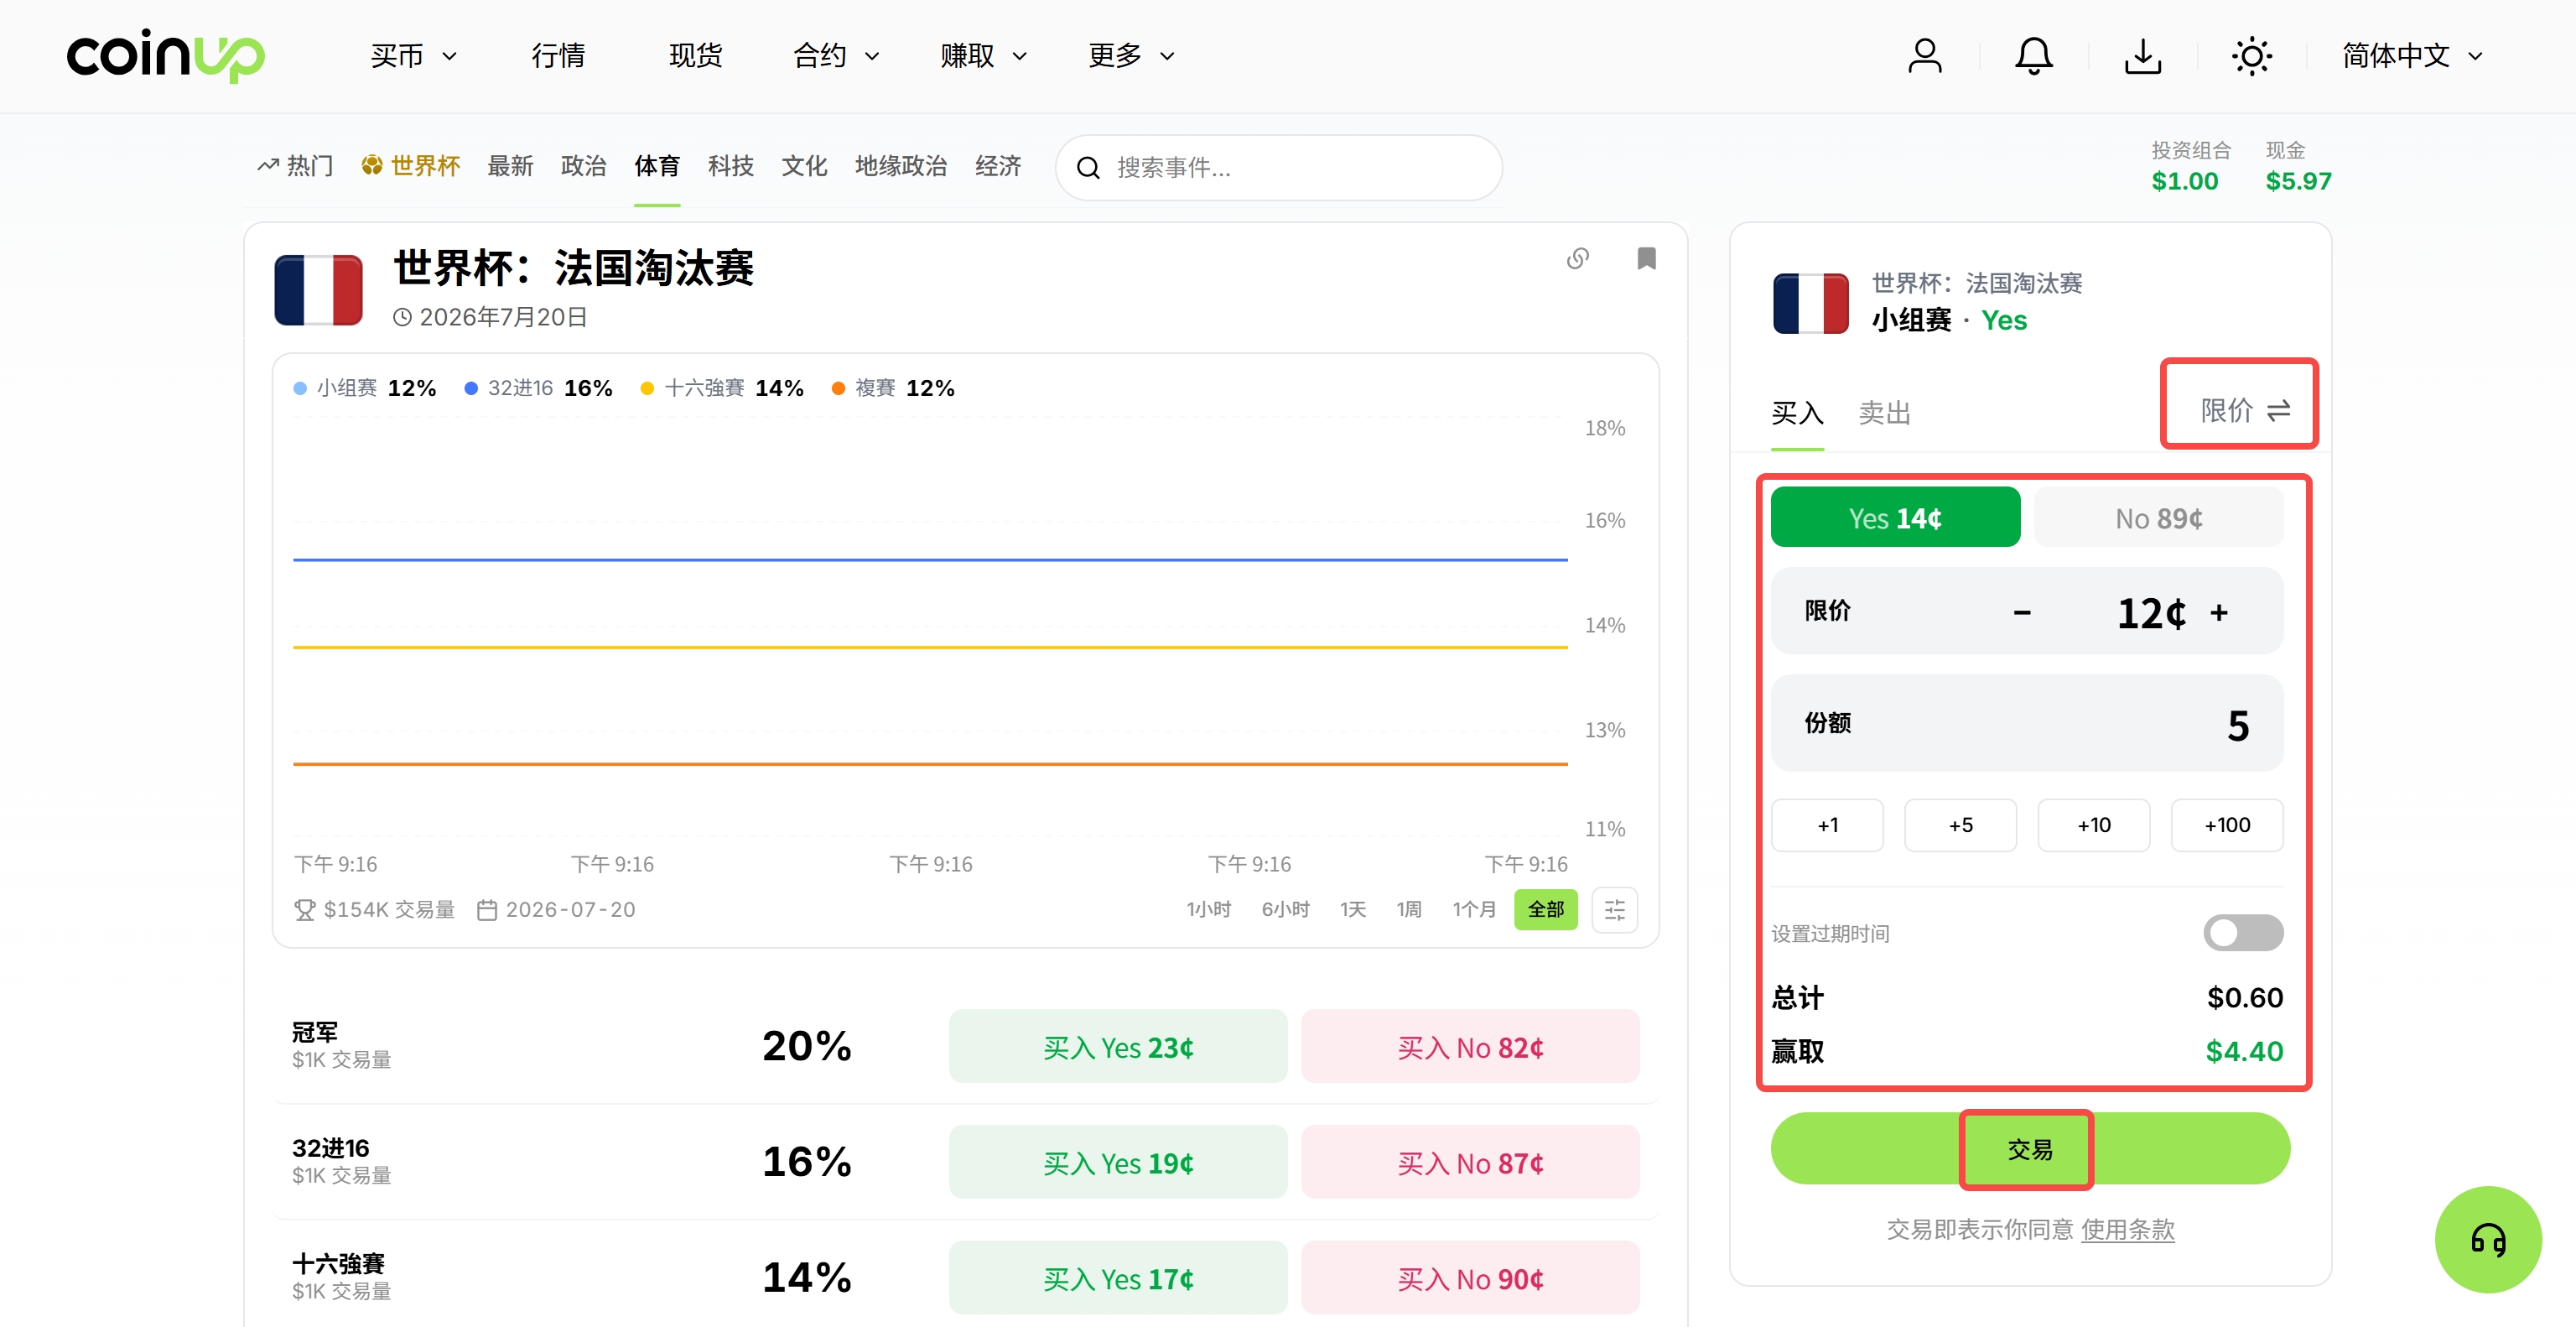2576x1327 pixels.
Task: Open 简体中文 language dropdown
Action: point(2412,56)
